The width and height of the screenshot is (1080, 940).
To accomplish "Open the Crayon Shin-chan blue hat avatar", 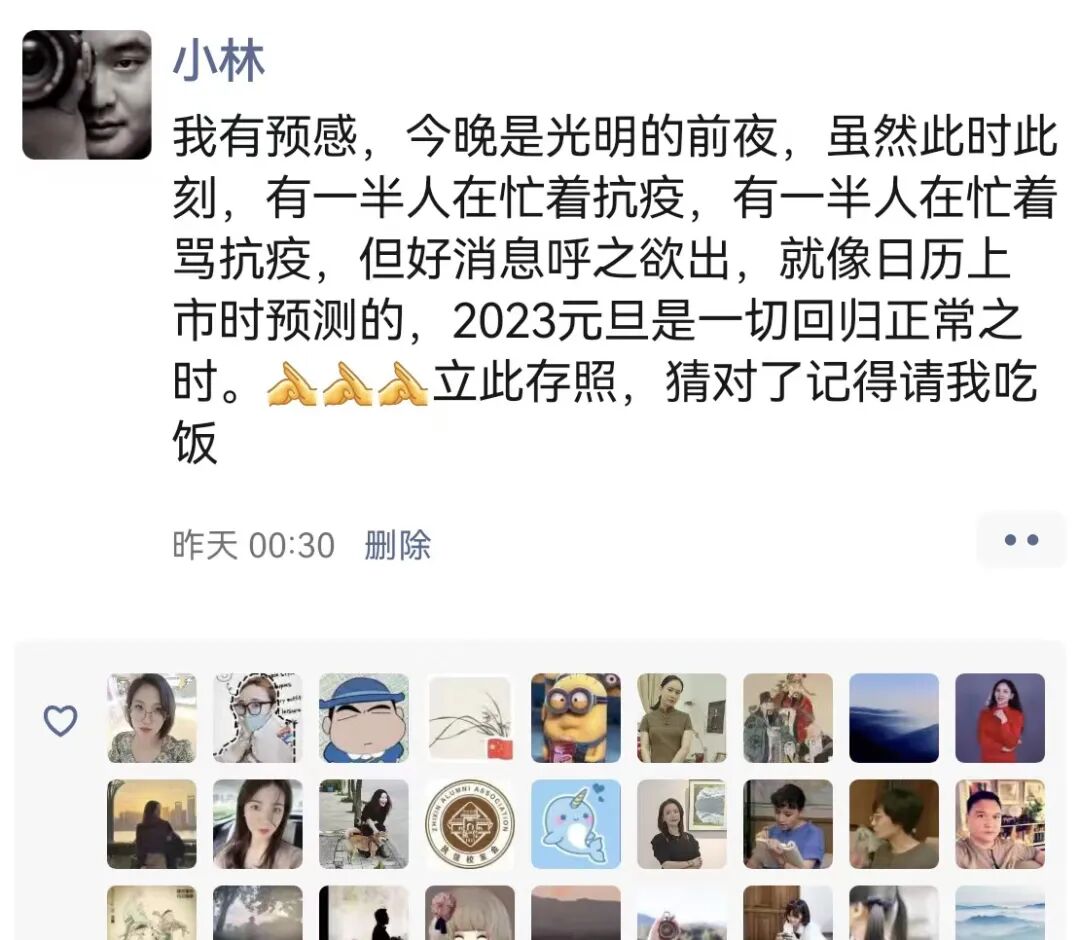I will click(x=364, y=718).
